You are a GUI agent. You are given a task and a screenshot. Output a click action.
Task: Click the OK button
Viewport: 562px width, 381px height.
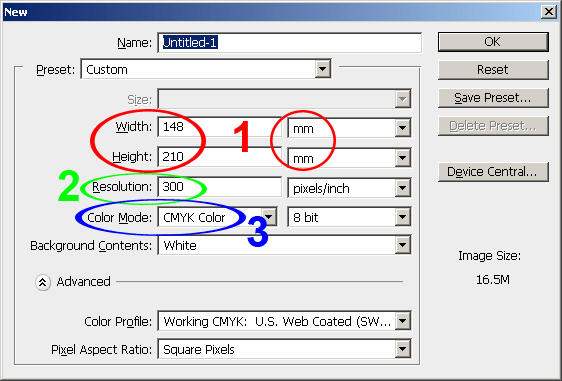pos(493,42)
